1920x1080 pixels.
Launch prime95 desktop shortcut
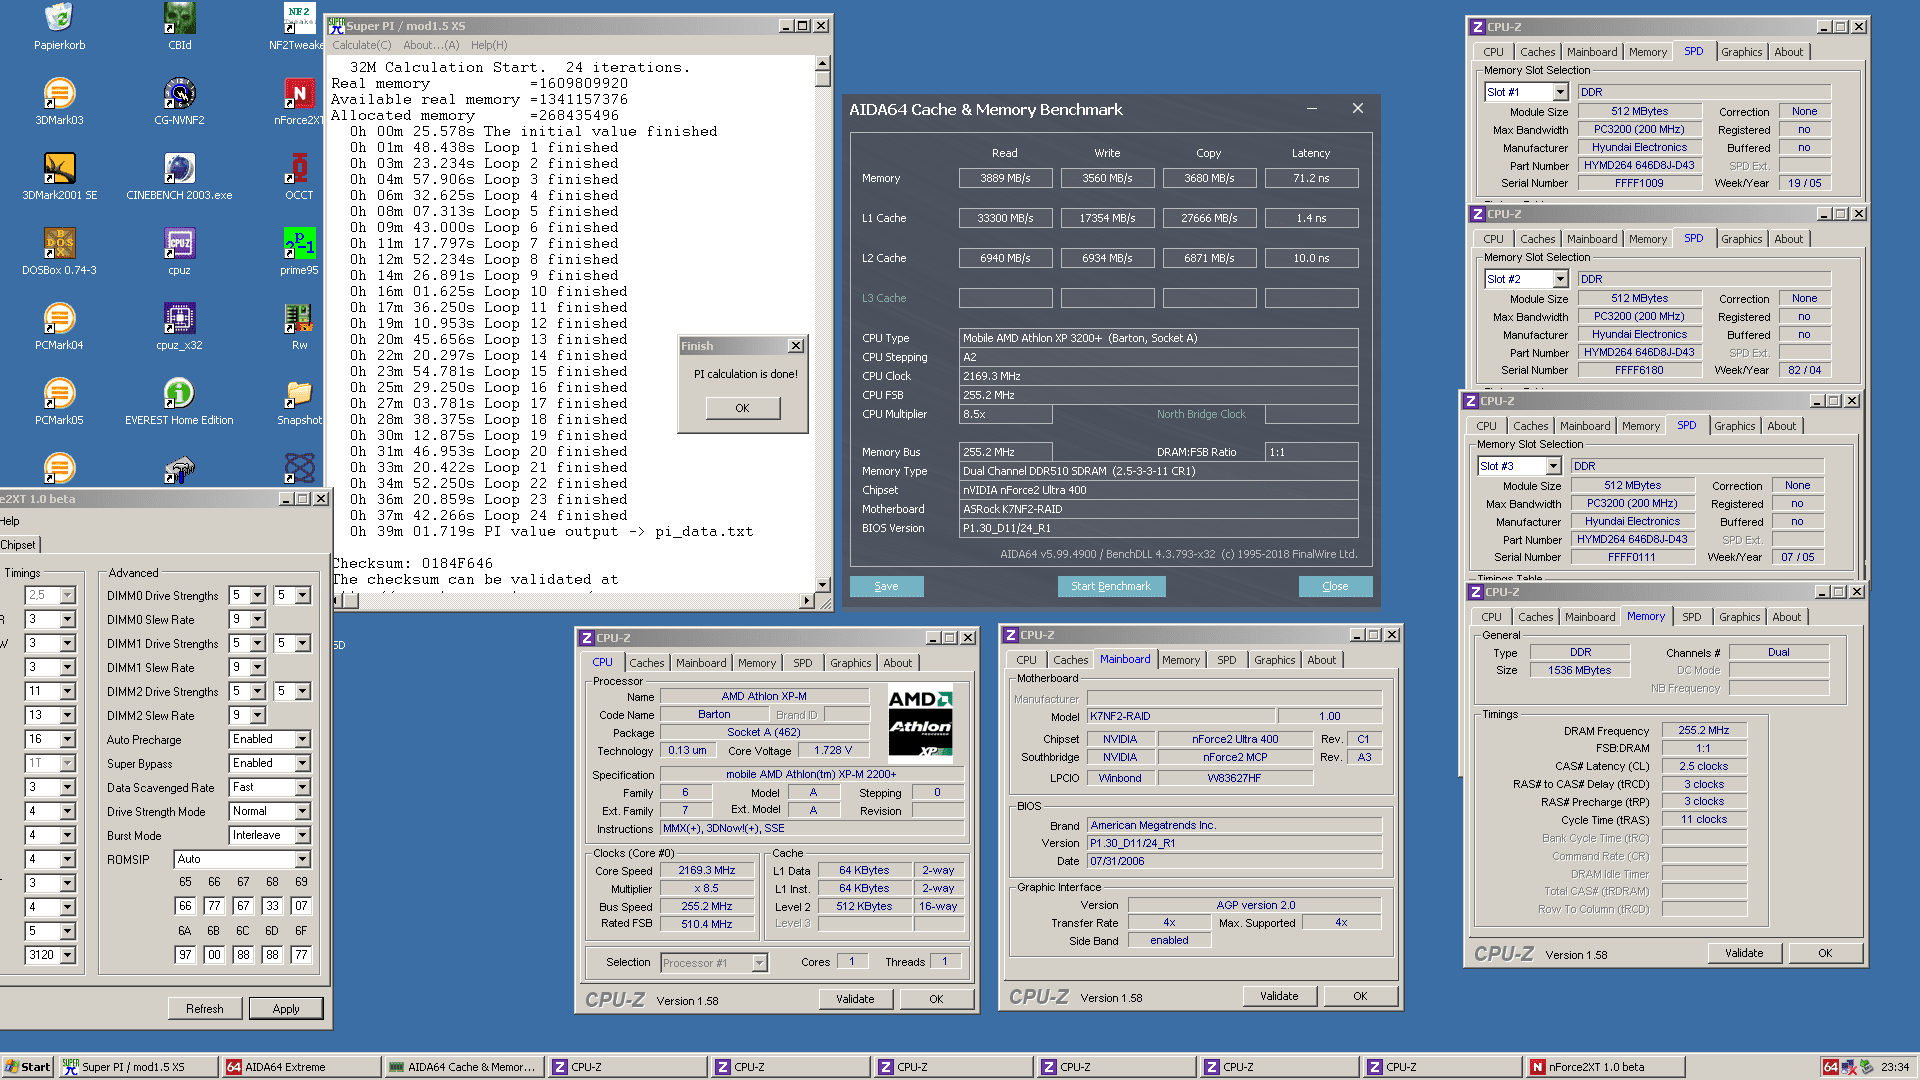pos(299,252)
